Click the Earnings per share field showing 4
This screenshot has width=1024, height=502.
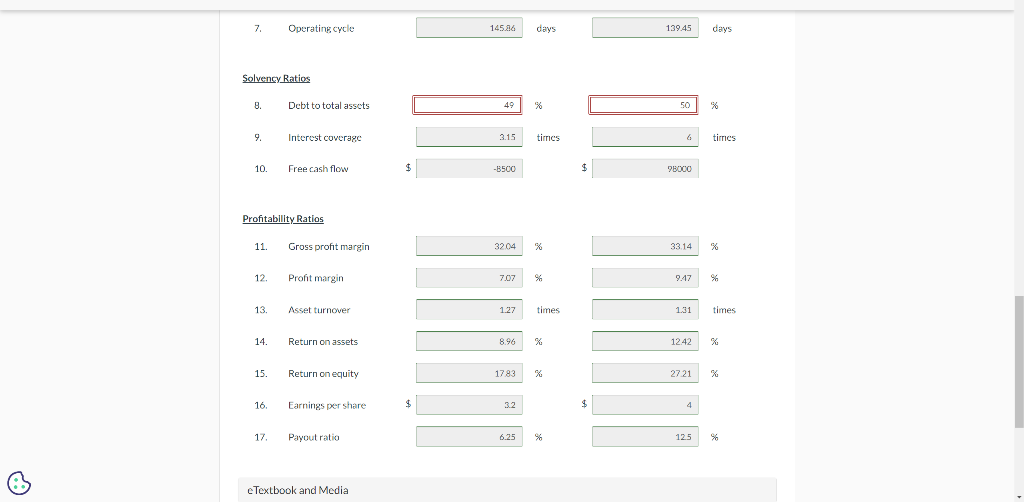(x=645, y=405)
